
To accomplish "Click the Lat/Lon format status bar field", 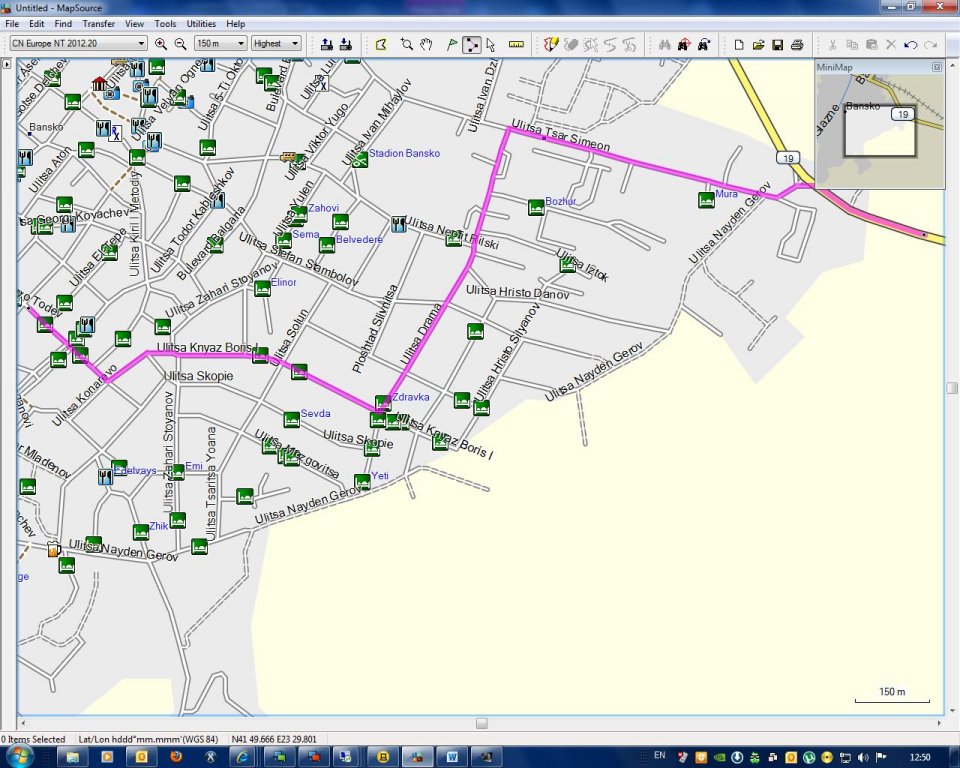I will pos(148,739).
